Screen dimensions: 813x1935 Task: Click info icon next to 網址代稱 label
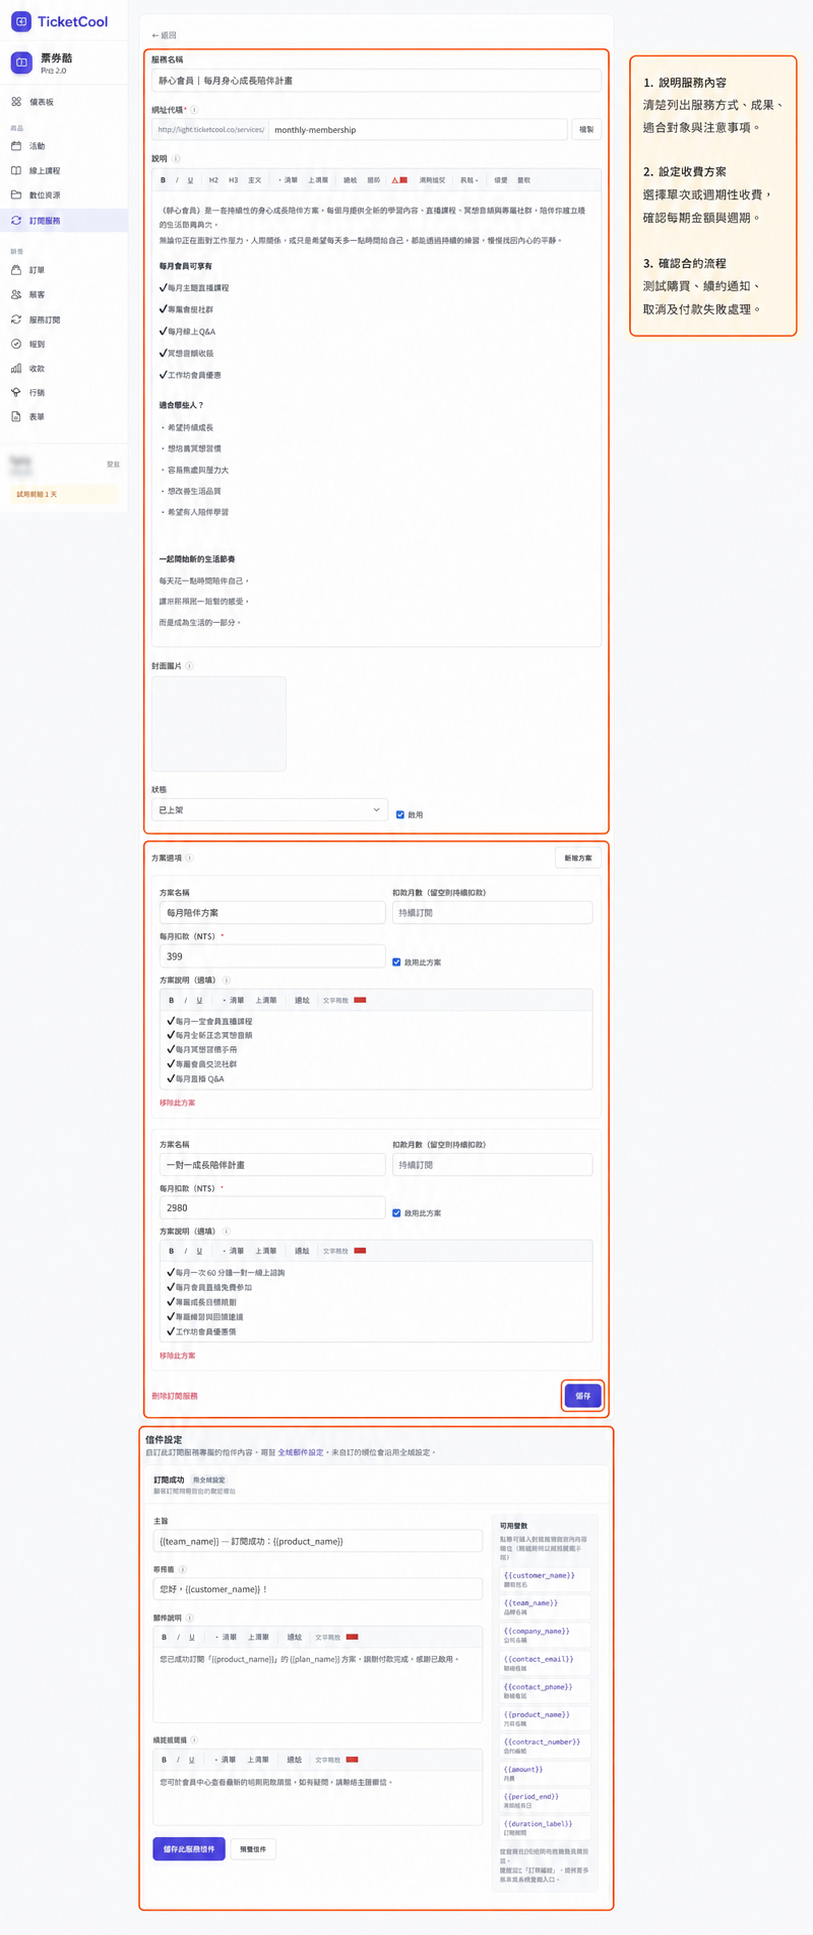tap(194, 110)
